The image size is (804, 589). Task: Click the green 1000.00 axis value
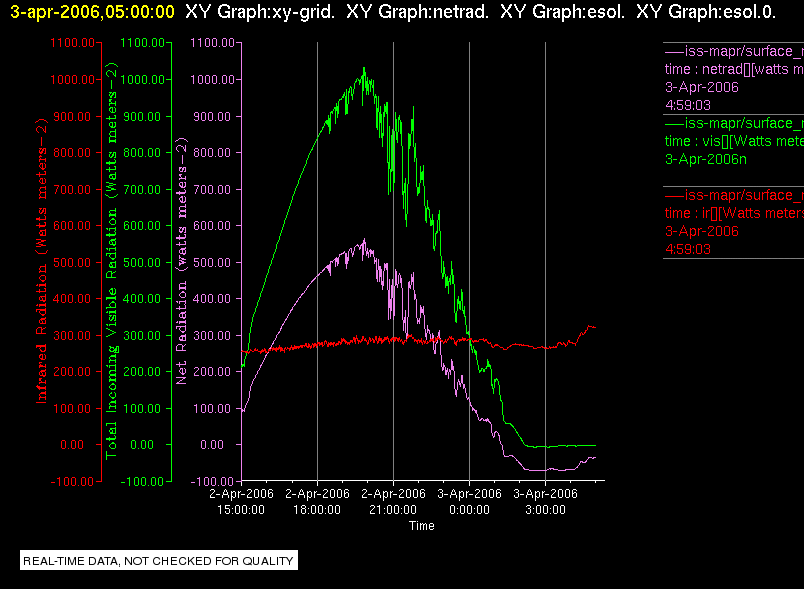(143, 79)
